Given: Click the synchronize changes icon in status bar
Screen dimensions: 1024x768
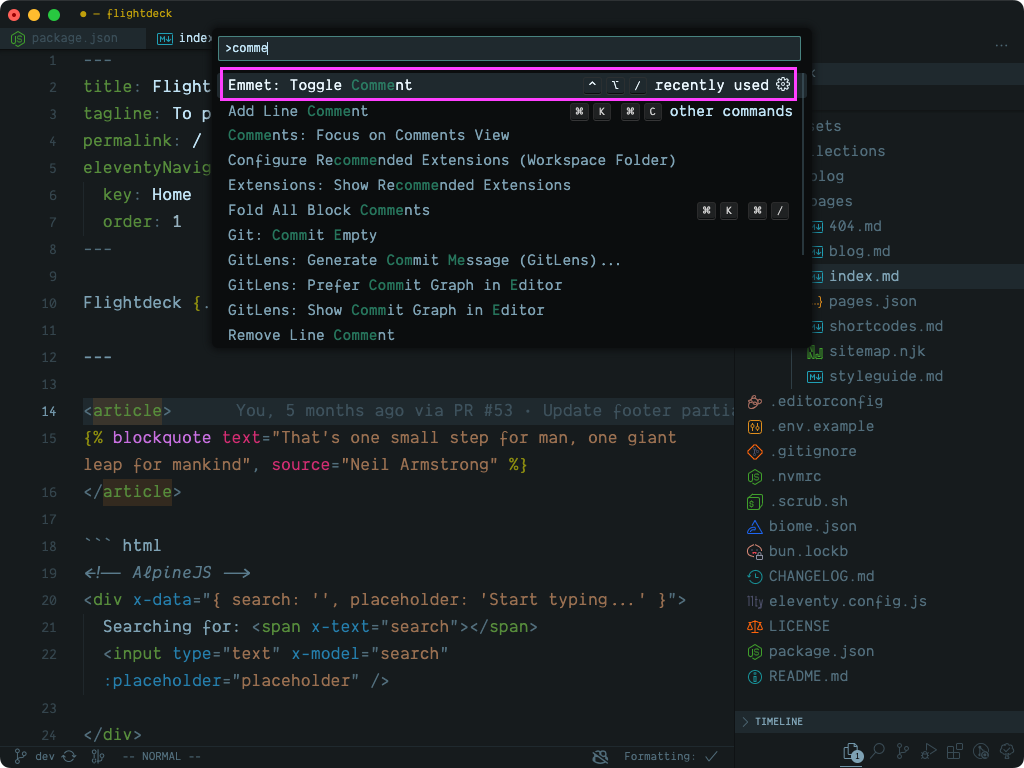Looking at the screenshot, I should click(69, 756).
